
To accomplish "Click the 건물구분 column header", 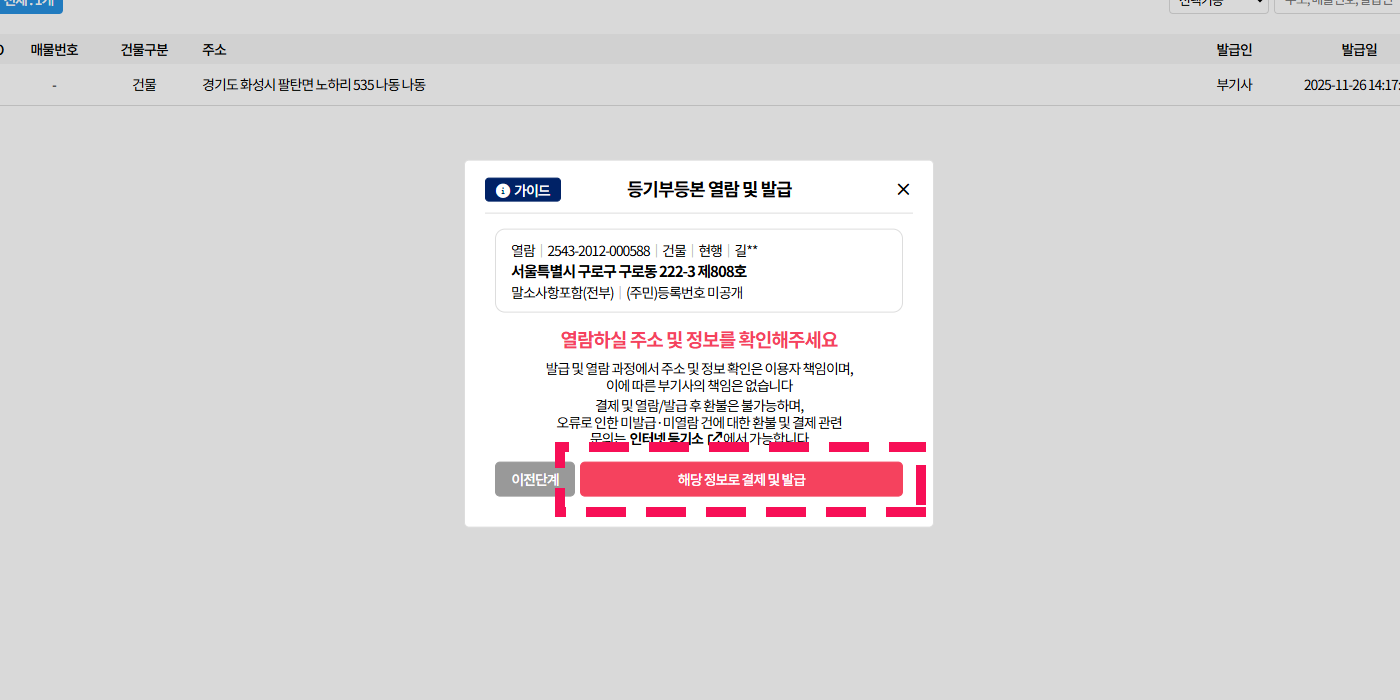I will 144,50.
